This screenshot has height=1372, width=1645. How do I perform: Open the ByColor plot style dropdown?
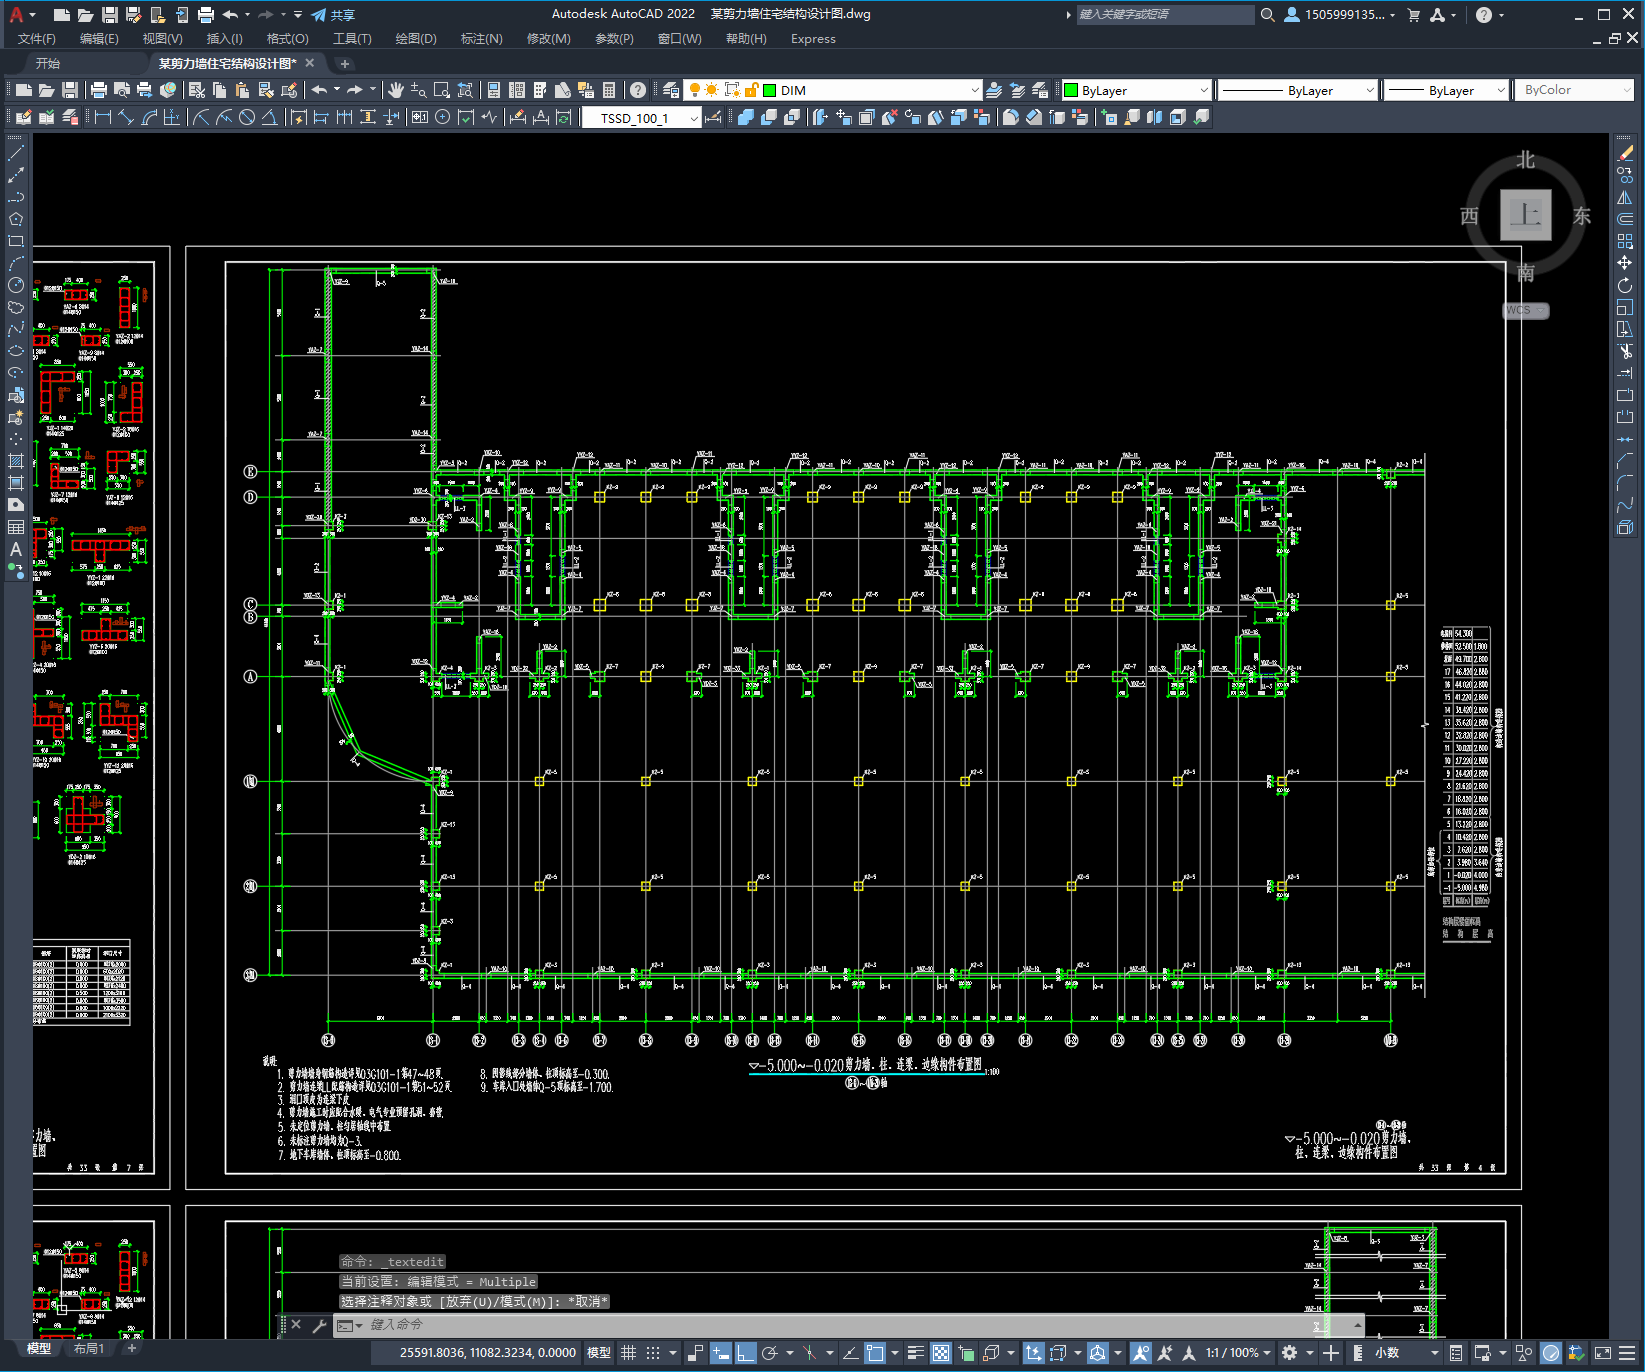[x=1626, y=90]
